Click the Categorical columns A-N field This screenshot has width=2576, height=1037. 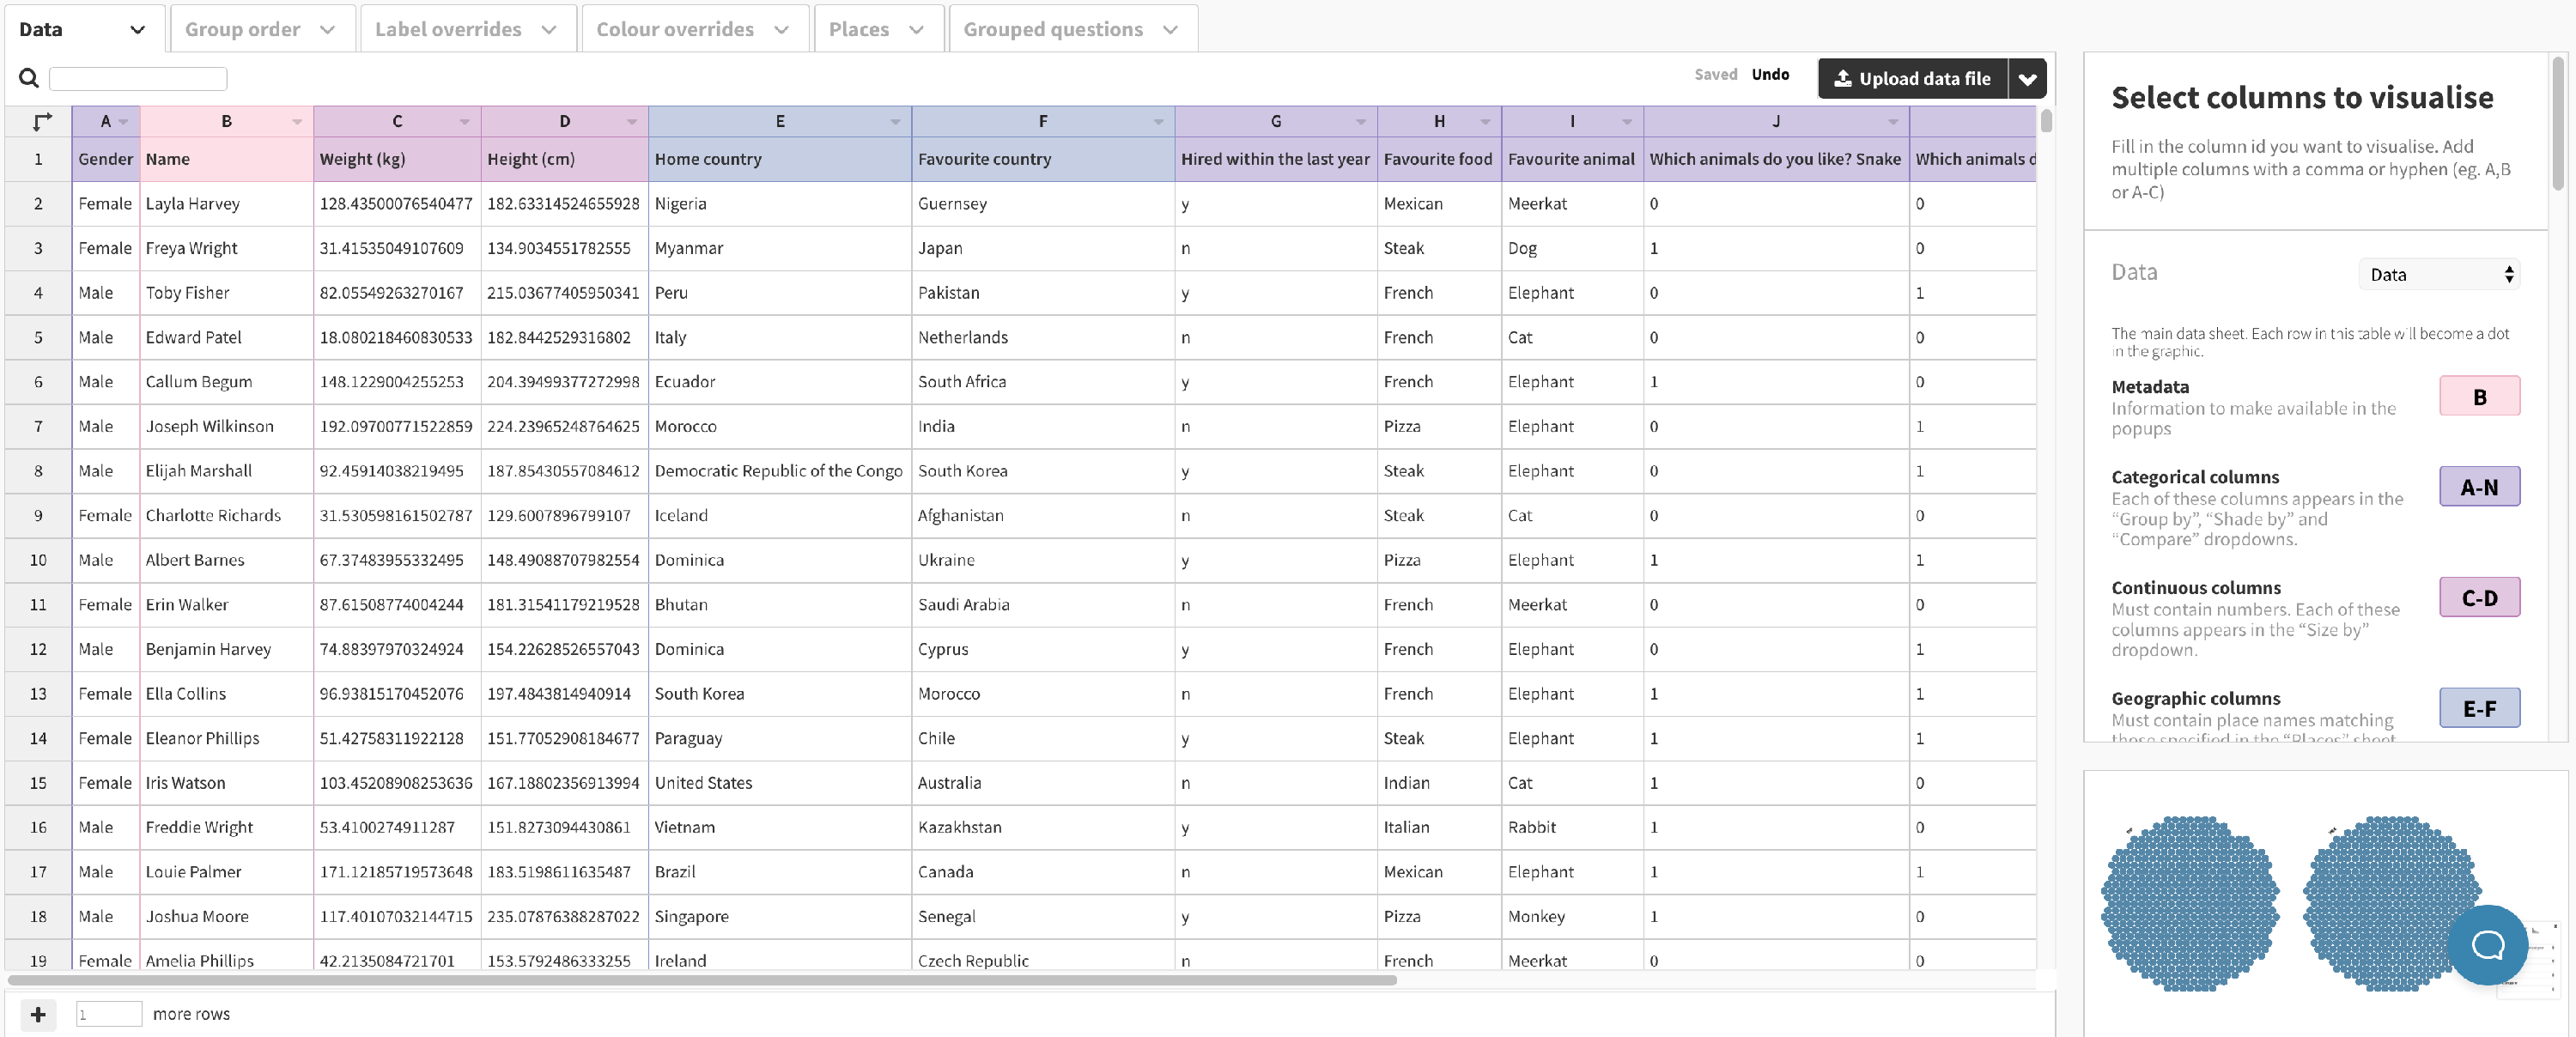pos(2478,487)
